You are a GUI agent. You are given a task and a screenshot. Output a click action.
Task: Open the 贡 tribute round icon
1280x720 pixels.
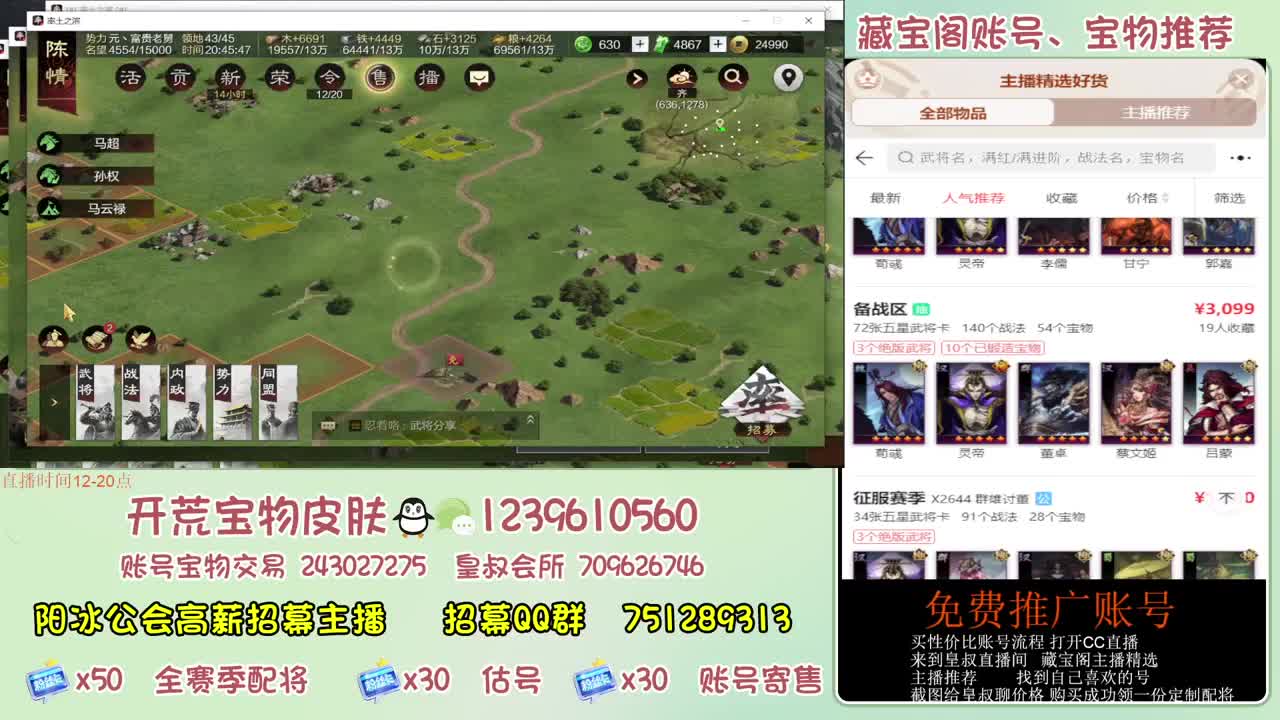(180, 77)
